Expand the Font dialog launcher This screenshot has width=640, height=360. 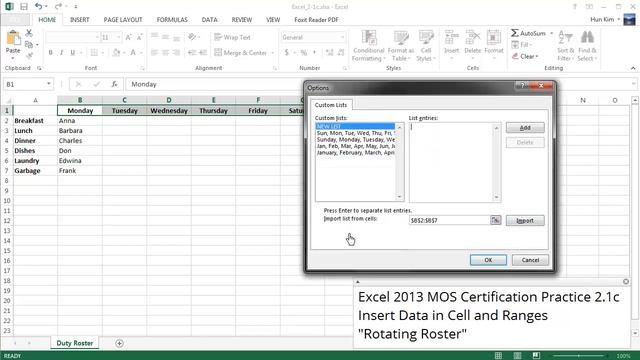point(142,68)
